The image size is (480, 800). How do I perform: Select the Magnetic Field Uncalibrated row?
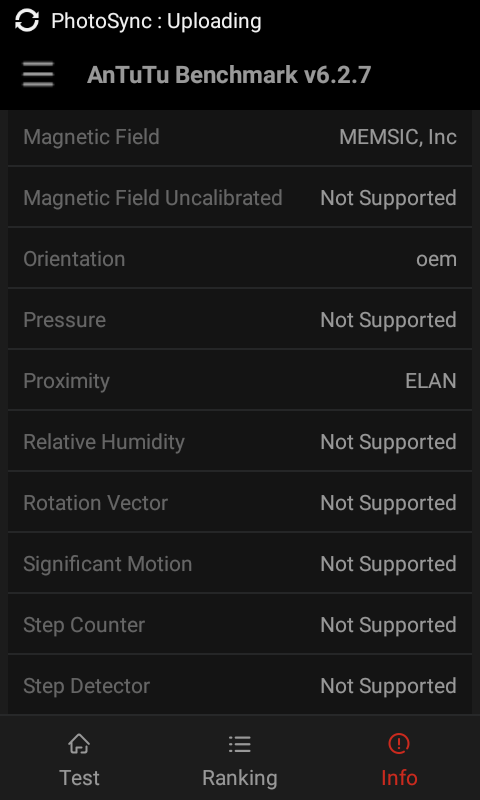coord(240,197)
